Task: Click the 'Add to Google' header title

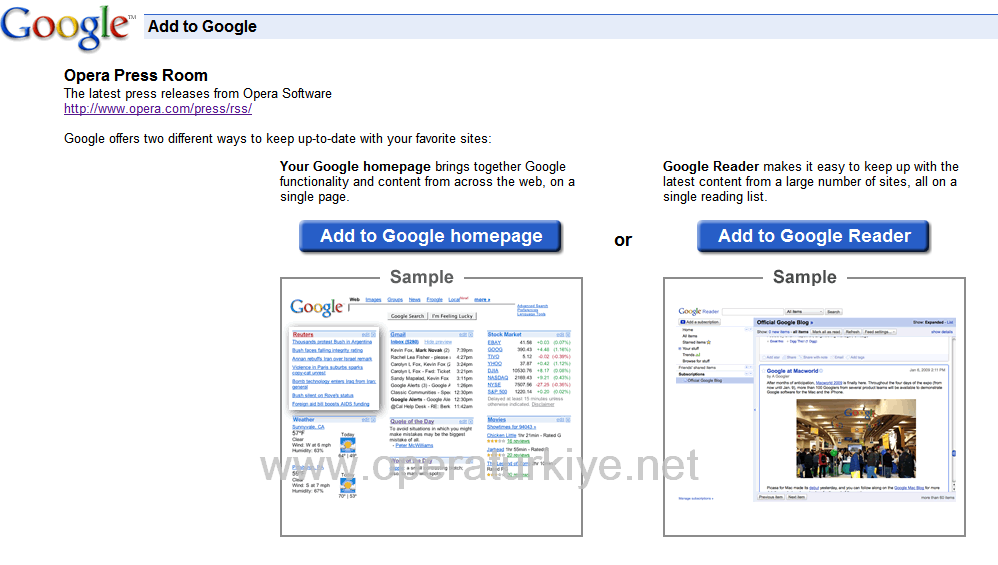Action: tap(202, 27)
